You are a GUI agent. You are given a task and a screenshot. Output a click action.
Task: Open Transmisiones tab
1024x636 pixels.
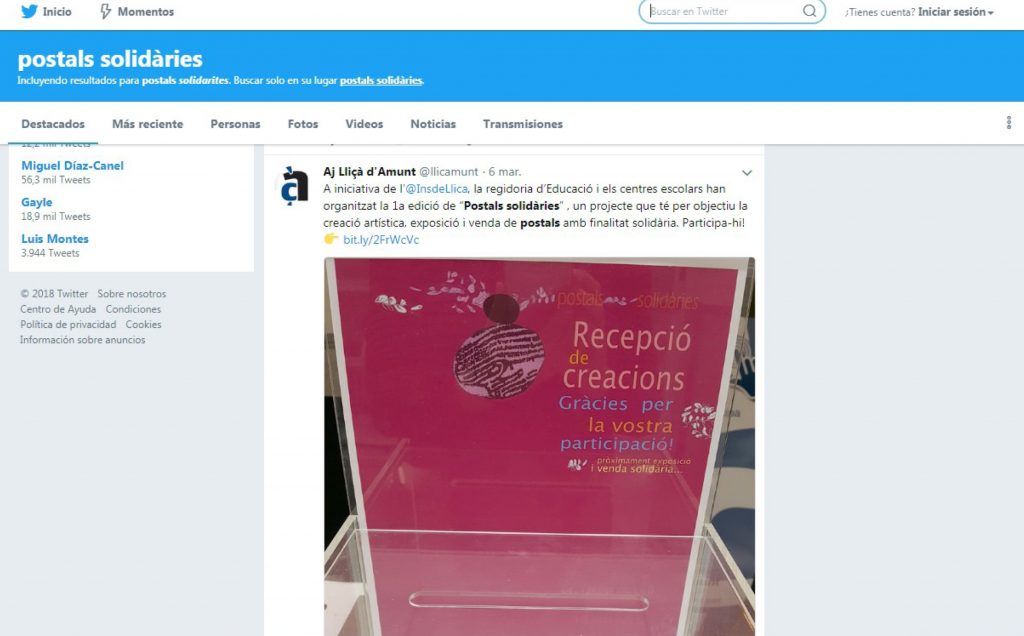[x=522, y=124]
